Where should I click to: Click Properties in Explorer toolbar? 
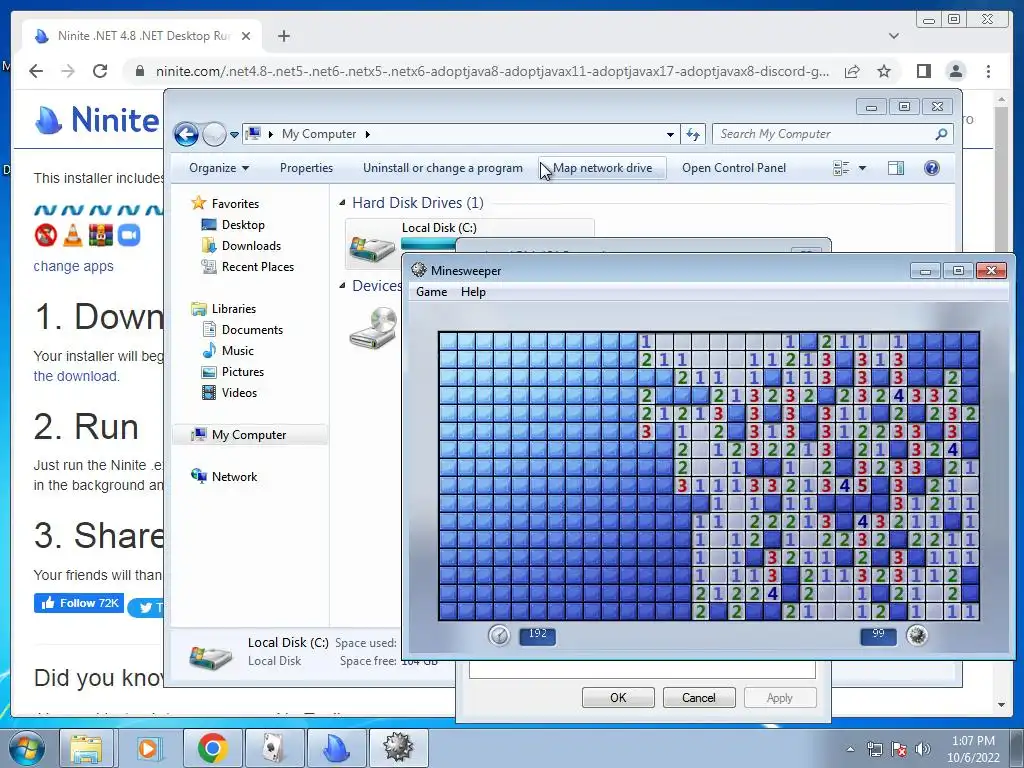pos(306,168)
